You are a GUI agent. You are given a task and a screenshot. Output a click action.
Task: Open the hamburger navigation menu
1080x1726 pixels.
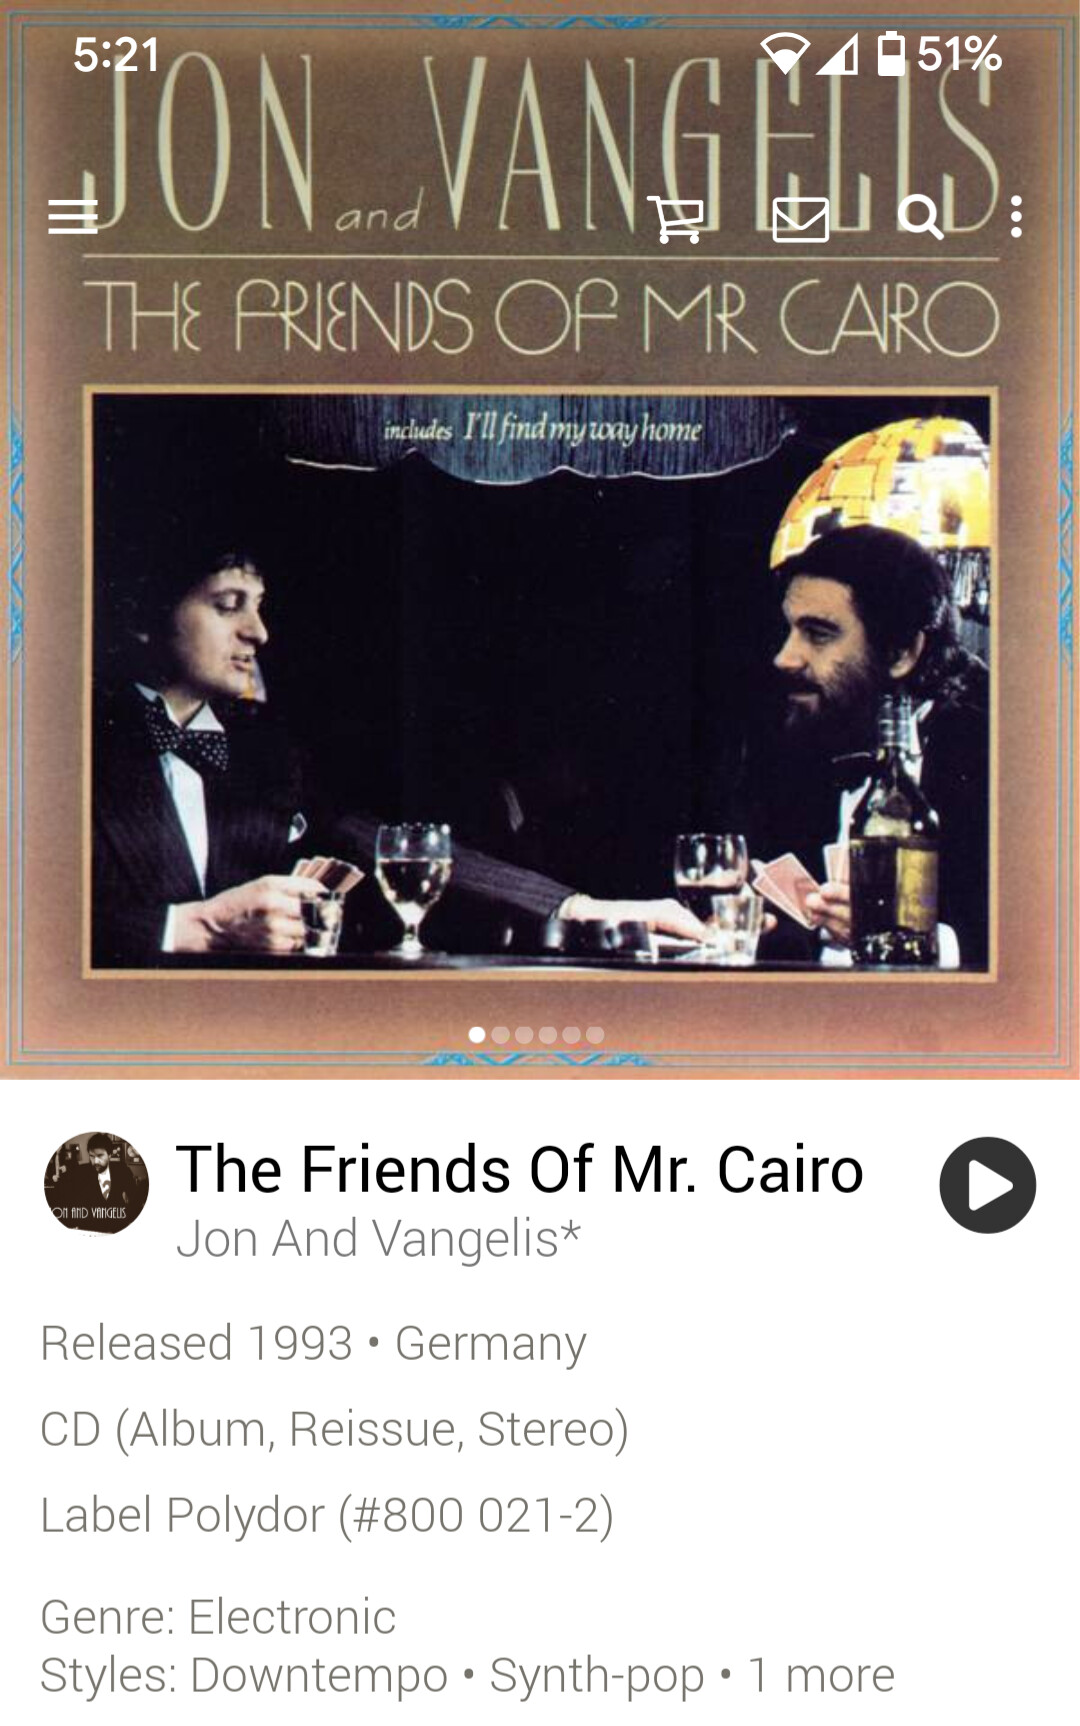pos(73,216)
